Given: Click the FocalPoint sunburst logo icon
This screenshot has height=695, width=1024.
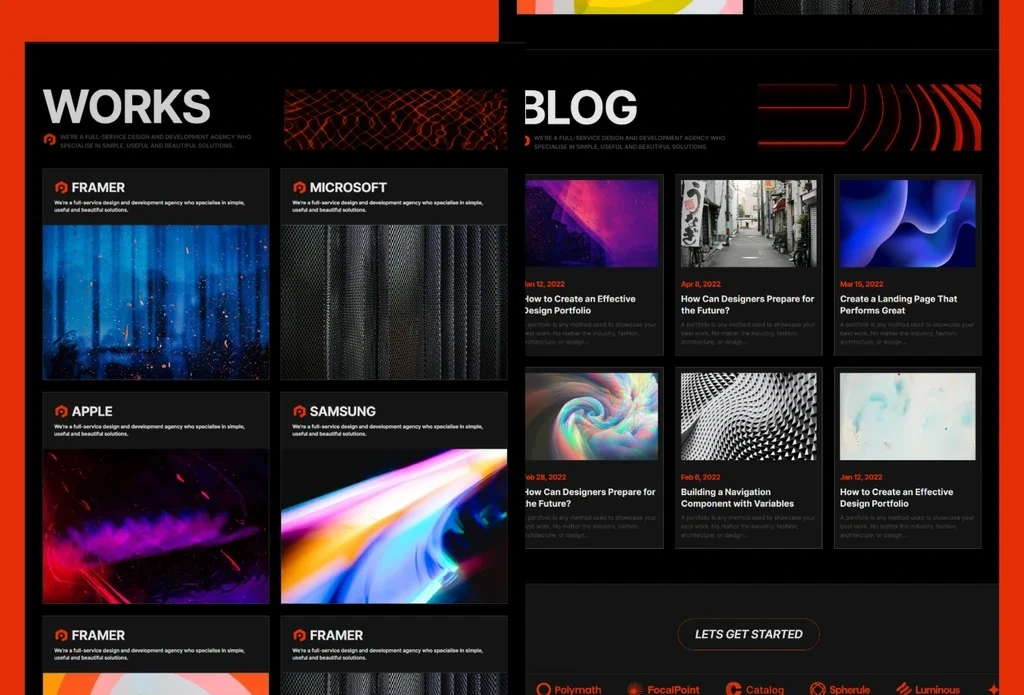Looking at the screenshot, I should tap(635, 689).
